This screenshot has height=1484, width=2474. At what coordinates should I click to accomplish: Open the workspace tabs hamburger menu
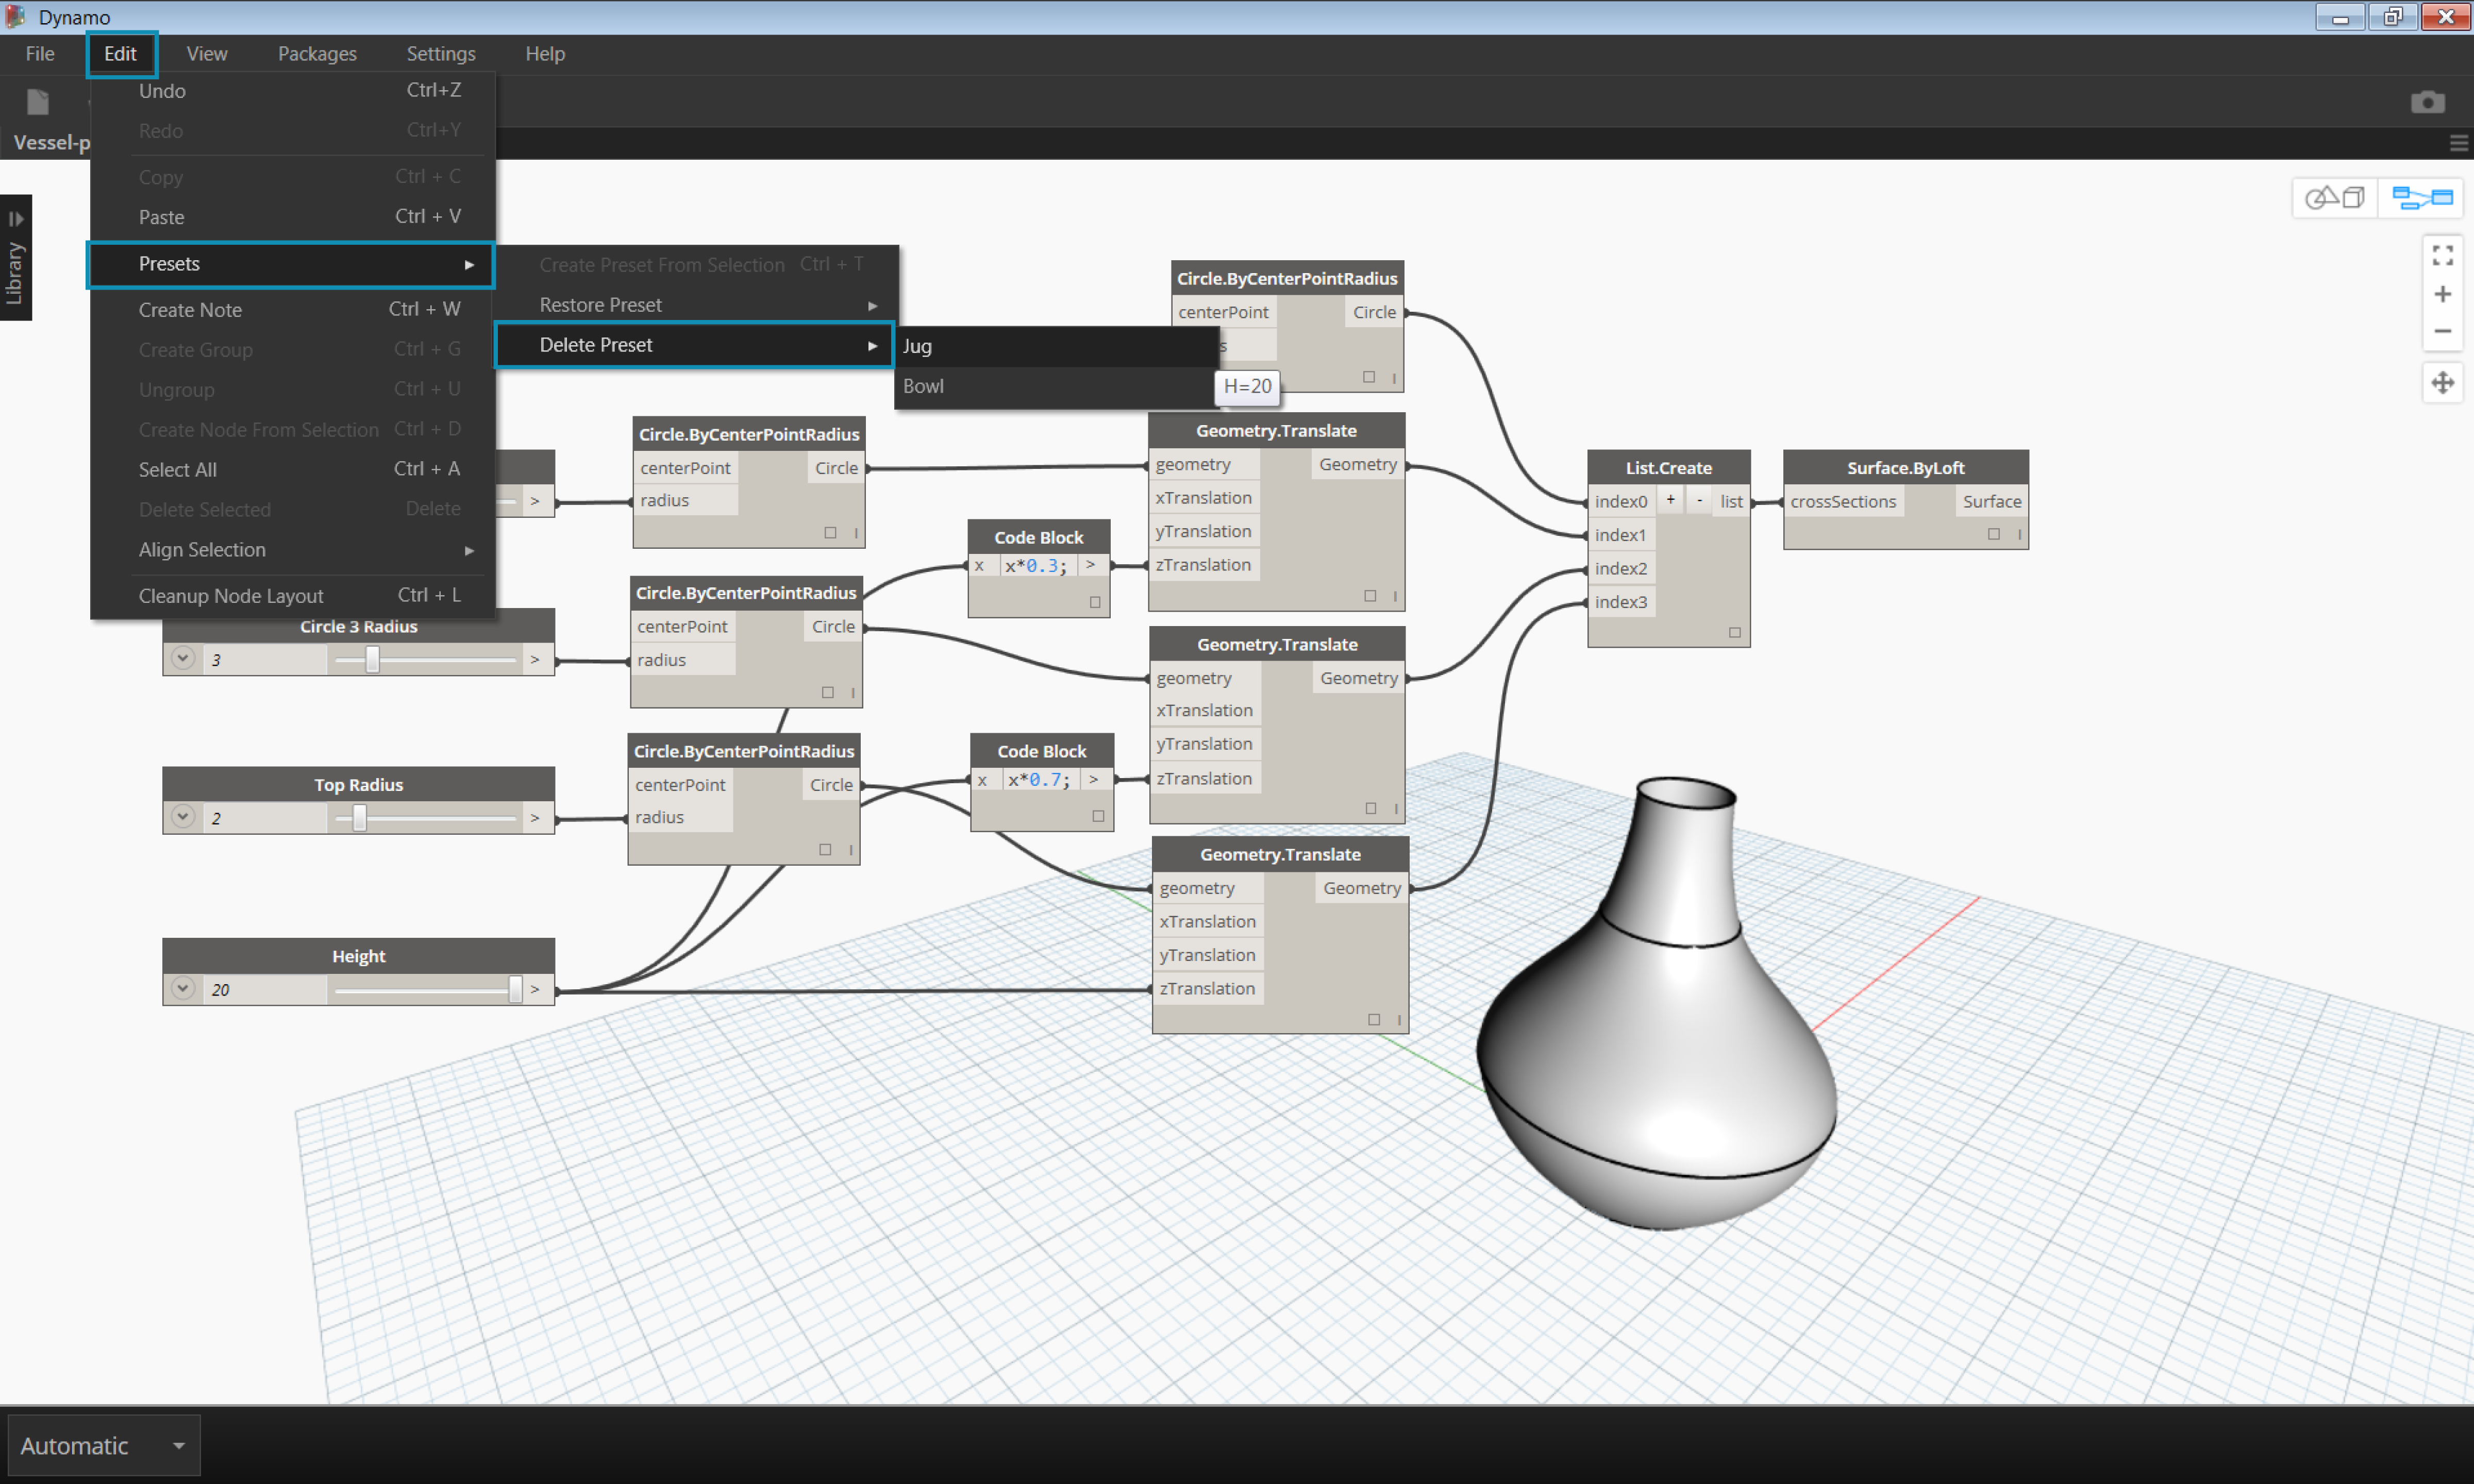pyautogui.click(x=2458, y=144)
